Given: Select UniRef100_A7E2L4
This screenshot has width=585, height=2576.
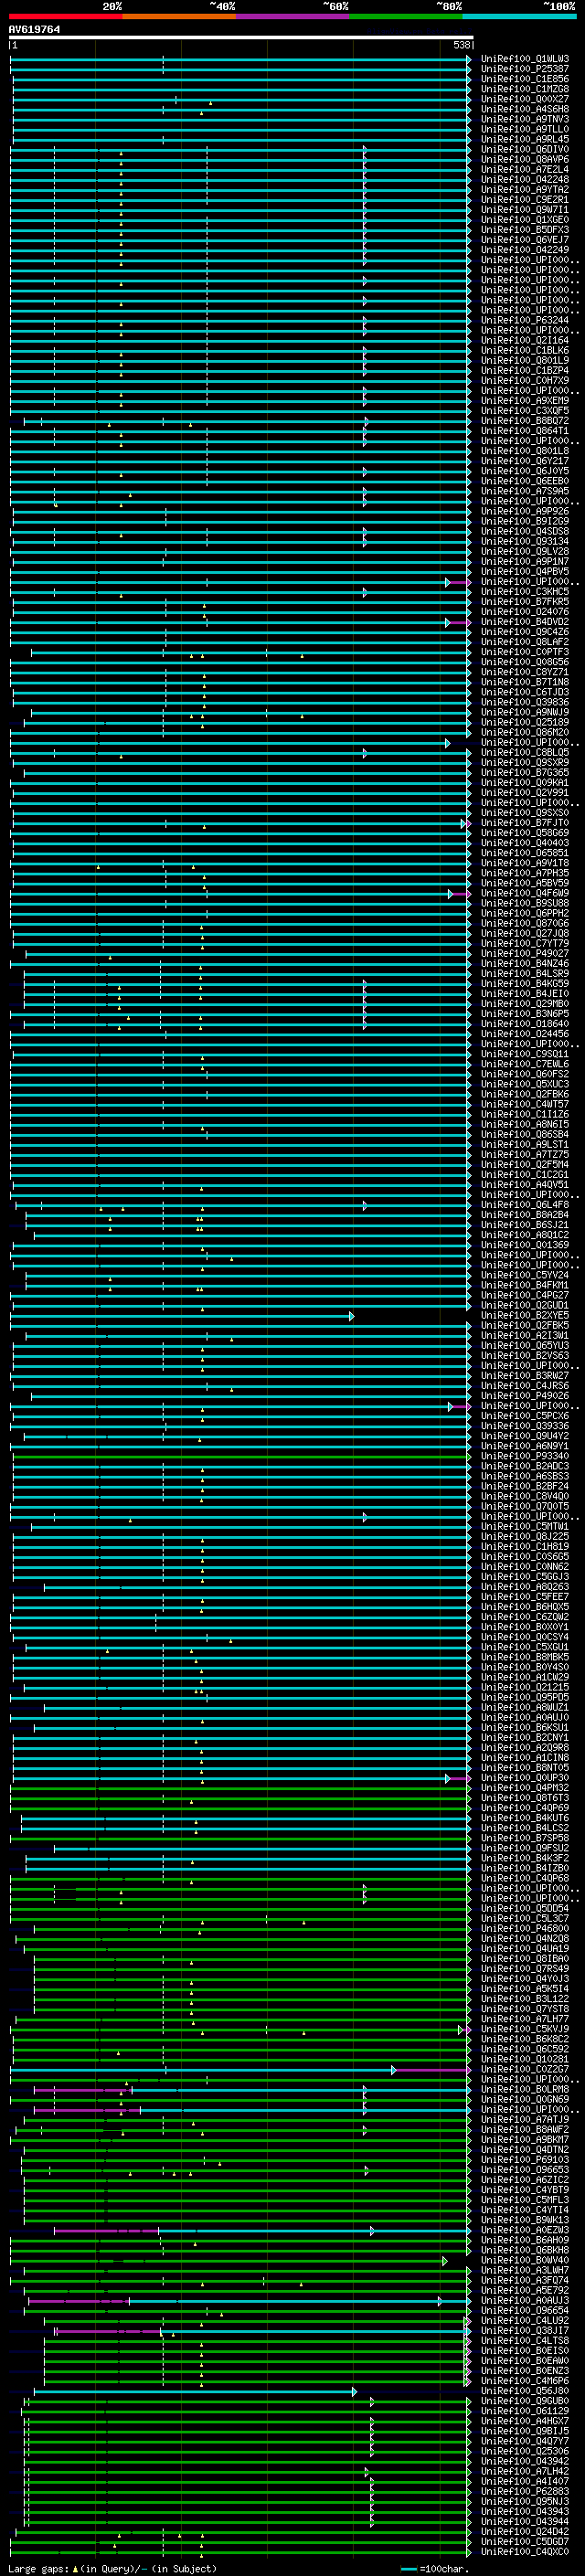Looking at the screenshot, I should coord(525,169).
